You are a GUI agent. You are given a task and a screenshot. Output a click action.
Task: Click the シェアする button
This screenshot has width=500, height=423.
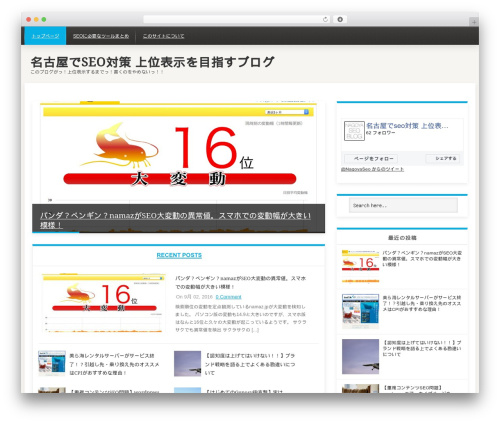pos(443,158)
